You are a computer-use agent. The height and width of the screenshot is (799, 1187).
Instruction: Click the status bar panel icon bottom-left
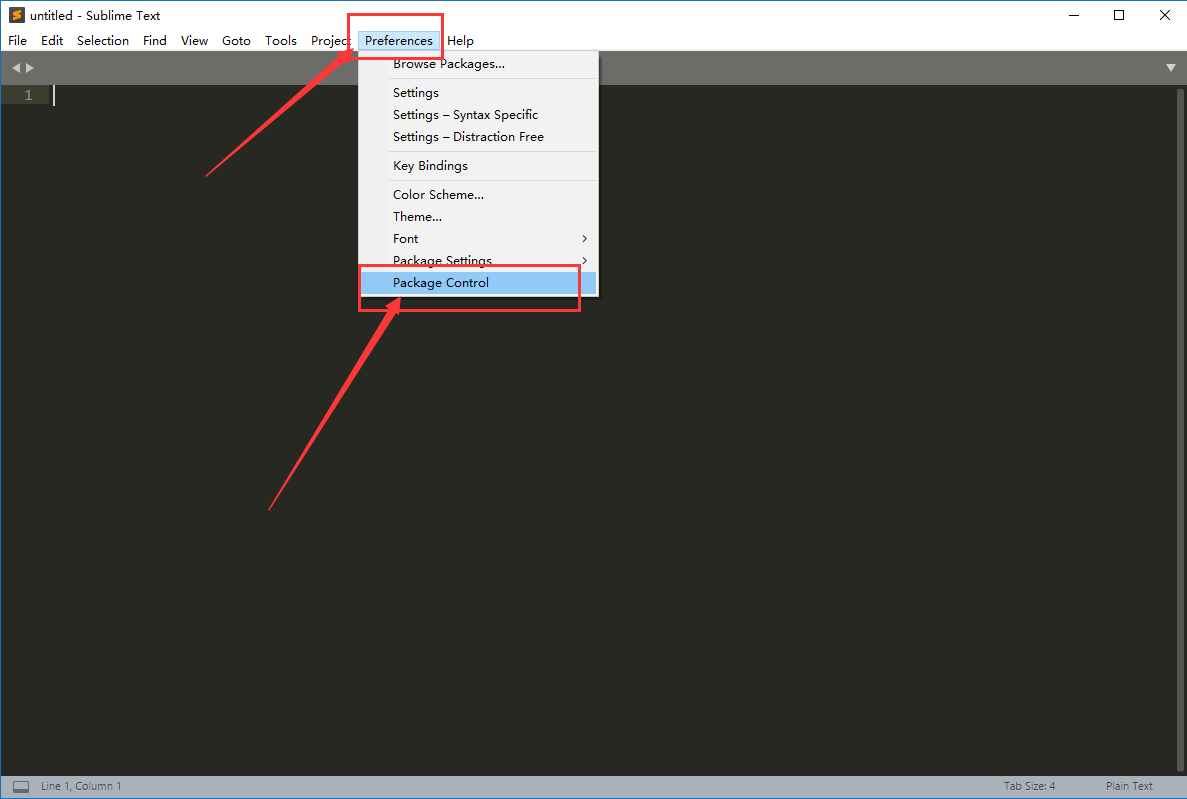(x=20, y=785)
